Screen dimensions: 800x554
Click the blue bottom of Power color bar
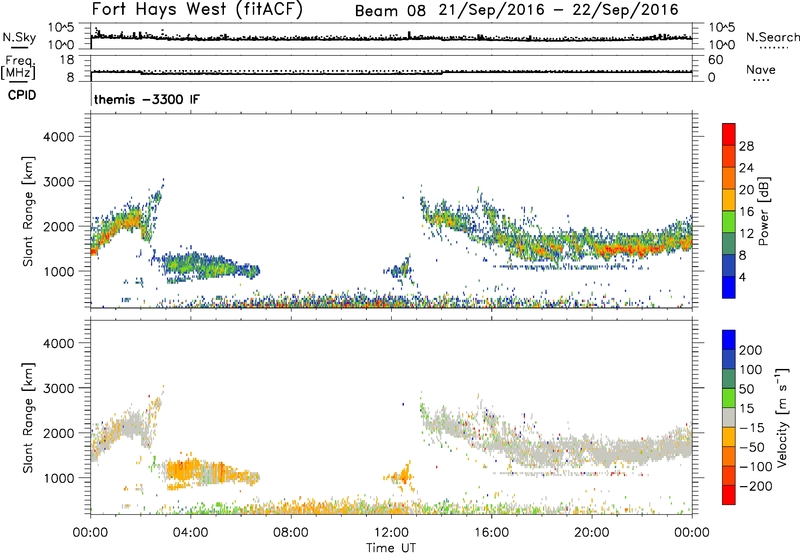[729, 287]
